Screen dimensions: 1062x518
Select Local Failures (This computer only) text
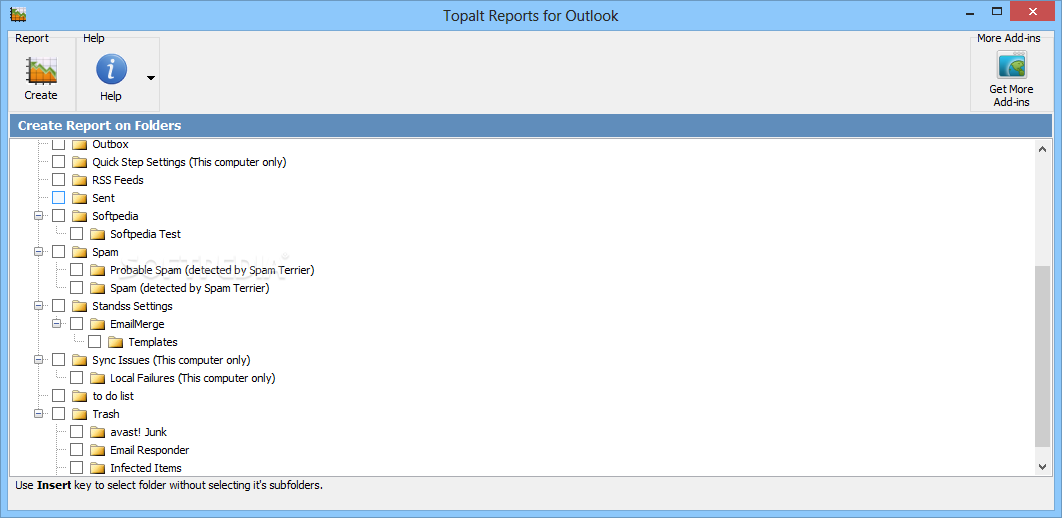point(192,378)
